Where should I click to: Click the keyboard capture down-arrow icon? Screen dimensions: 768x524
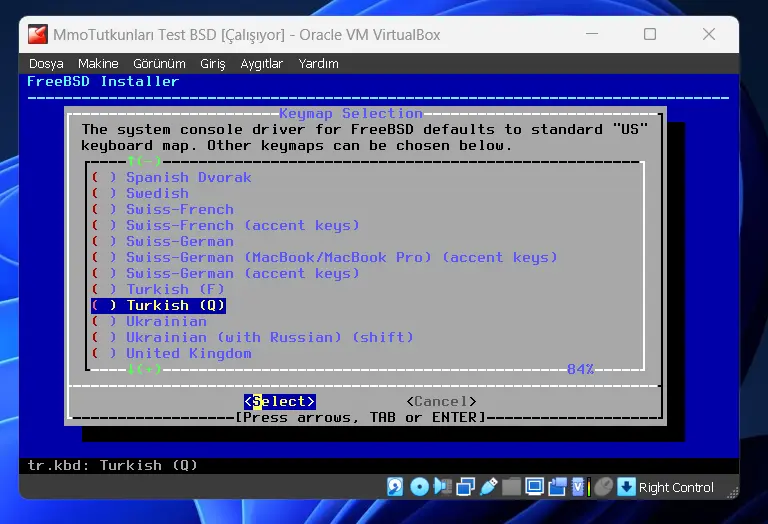click(626, 487)
